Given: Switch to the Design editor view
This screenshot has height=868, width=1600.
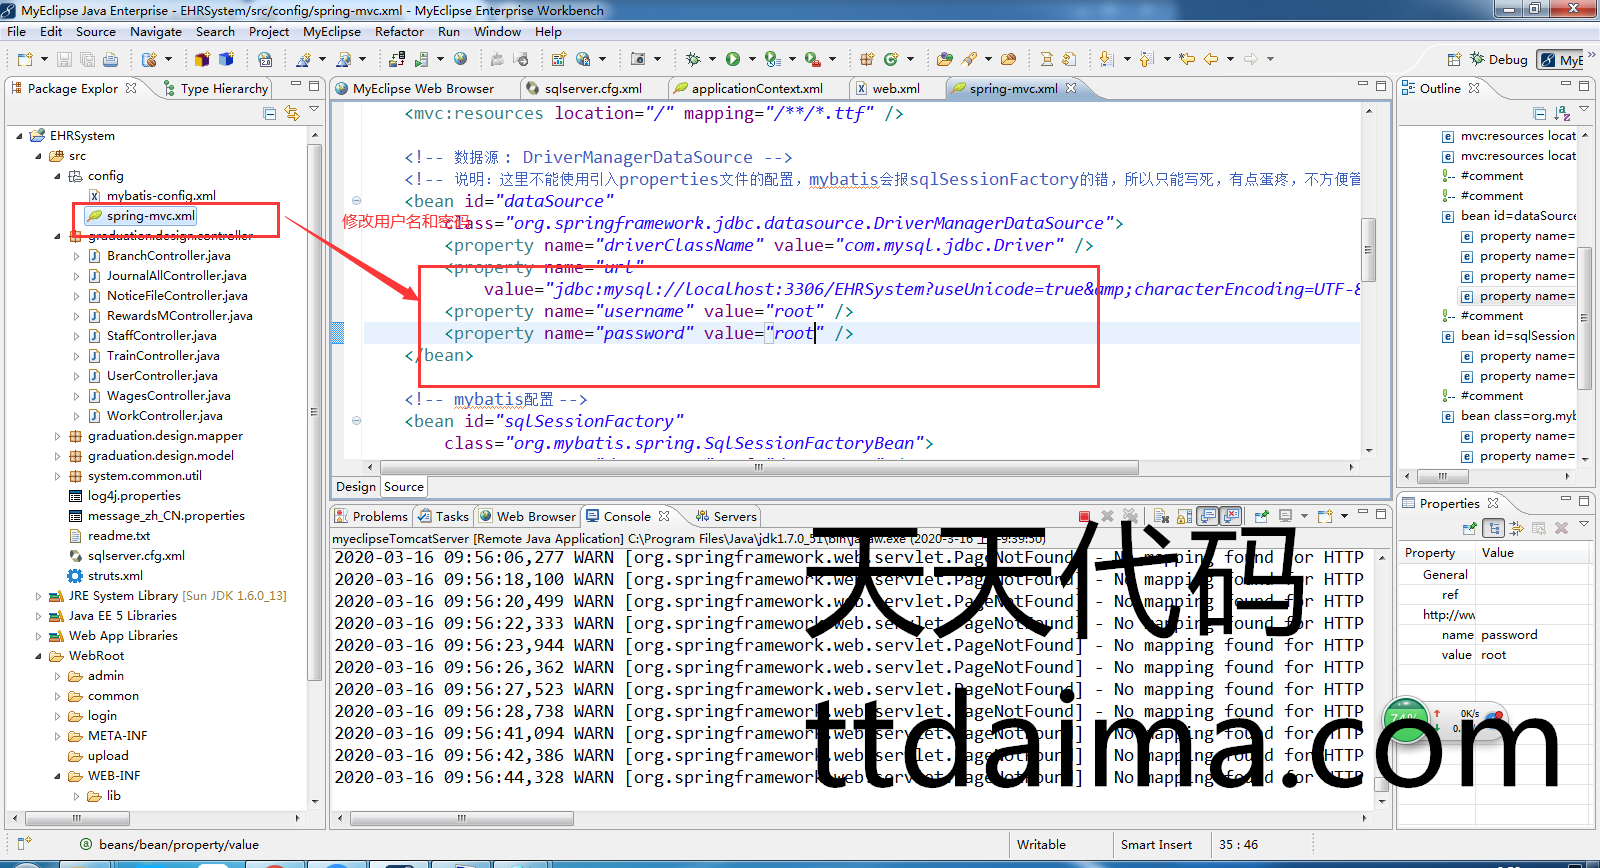Looking at the screenshot, I should [x=355, y=487].
